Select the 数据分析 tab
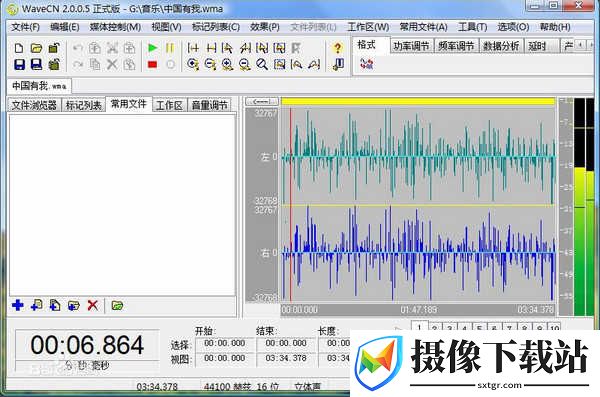The height and width of the screenshot is (397, 600). tap(501, 46)
